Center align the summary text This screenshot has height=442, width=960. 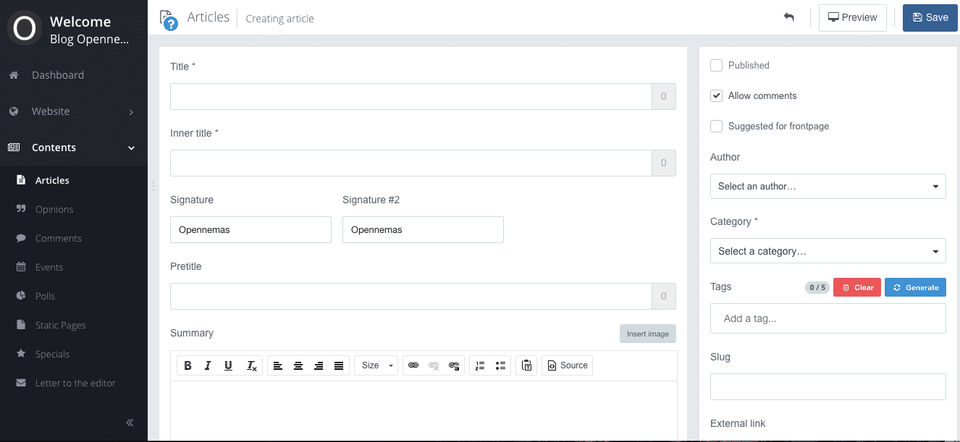tap(298, 366)
